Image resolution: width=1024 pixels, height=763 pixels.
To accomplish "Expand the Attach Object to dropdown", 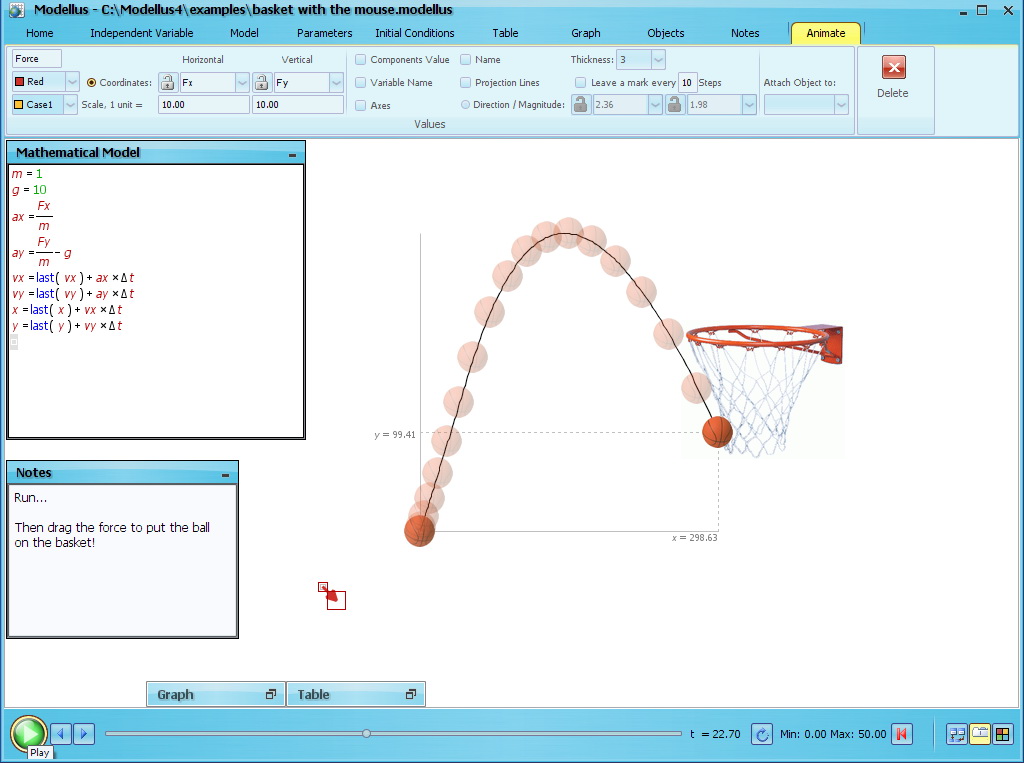I will point(841,104).
